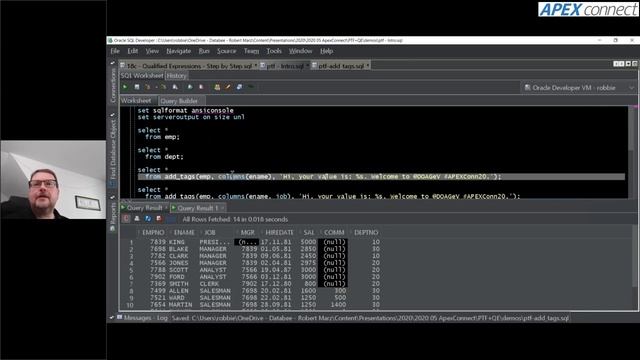Click the EMPNO column header
Viewport: 640px width, 360px height.
coord(153,232)
